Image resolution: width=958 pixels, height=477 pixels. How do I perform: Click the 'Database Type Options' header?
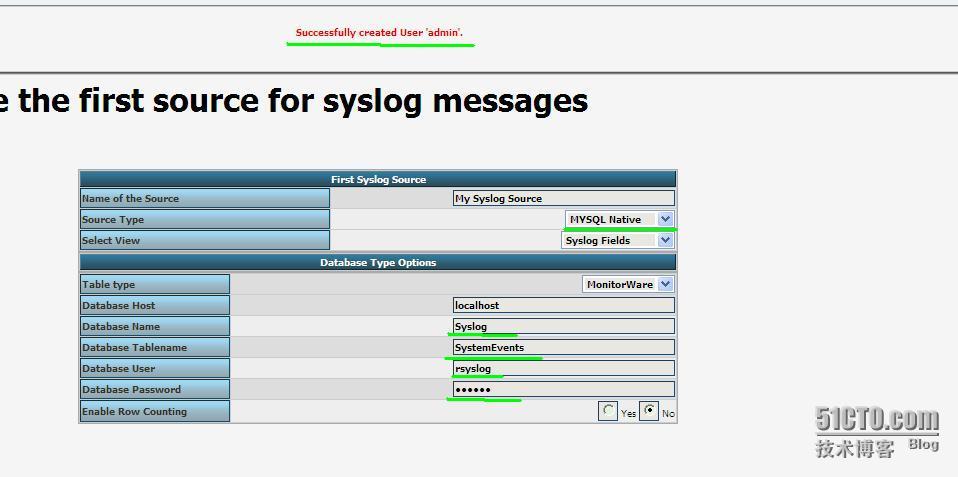point(378,262)
